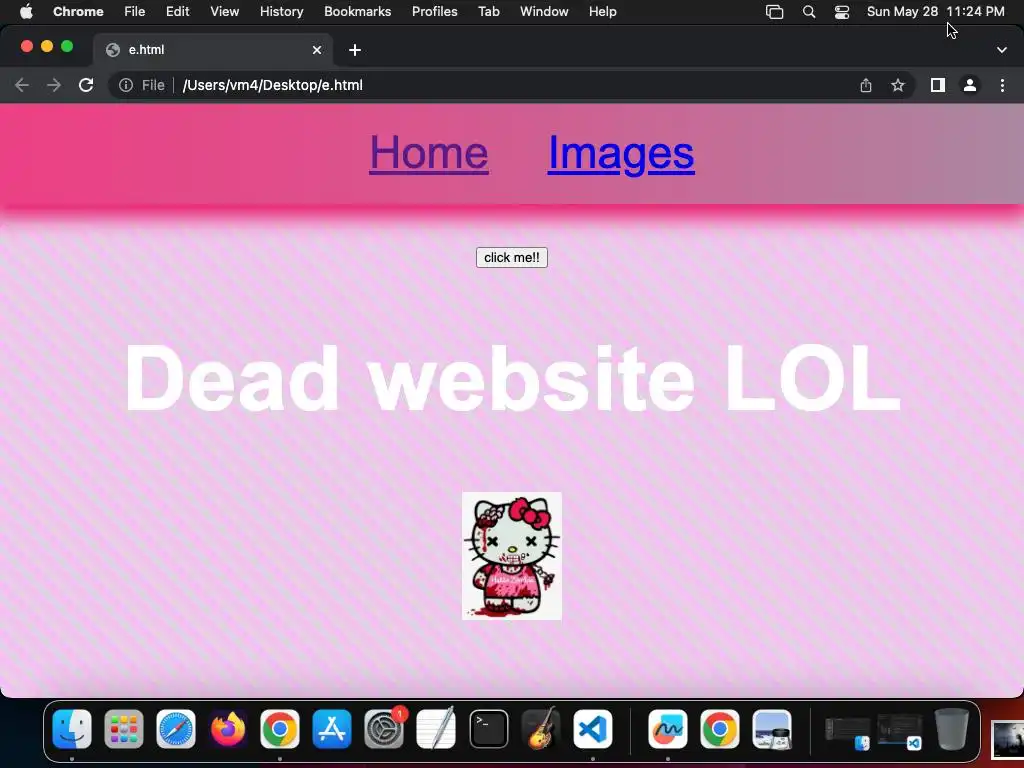The image size is (1024, 768).
Task: Launch Terminal from the Dock
Action: 488,729
